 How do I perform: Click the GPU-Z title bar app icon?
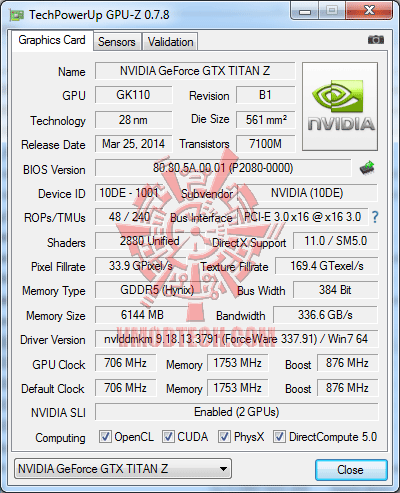pos(17,15)
